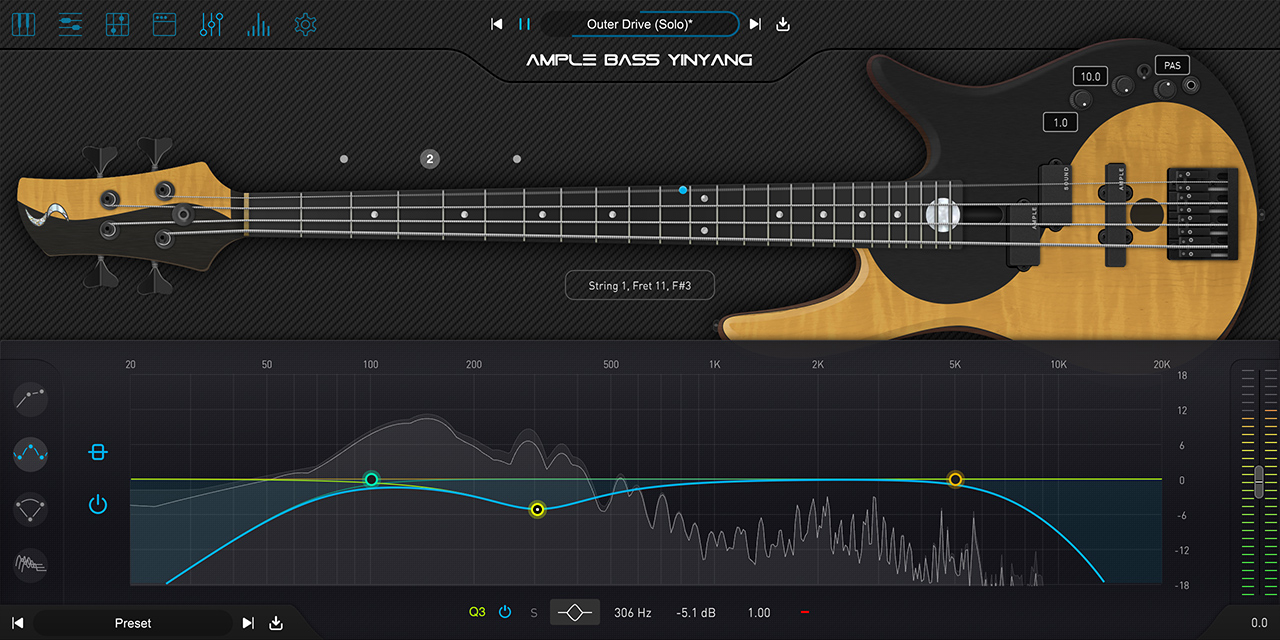This screenshot has height=640, width=1280.
Task: Open the bar-graph EQ panel icon
Action: click(x=258, y=24)
